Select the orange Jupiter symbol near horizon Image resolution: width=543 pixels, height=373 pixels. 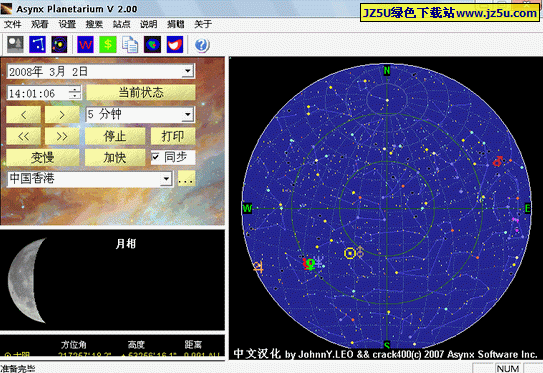tap(258, 267)
